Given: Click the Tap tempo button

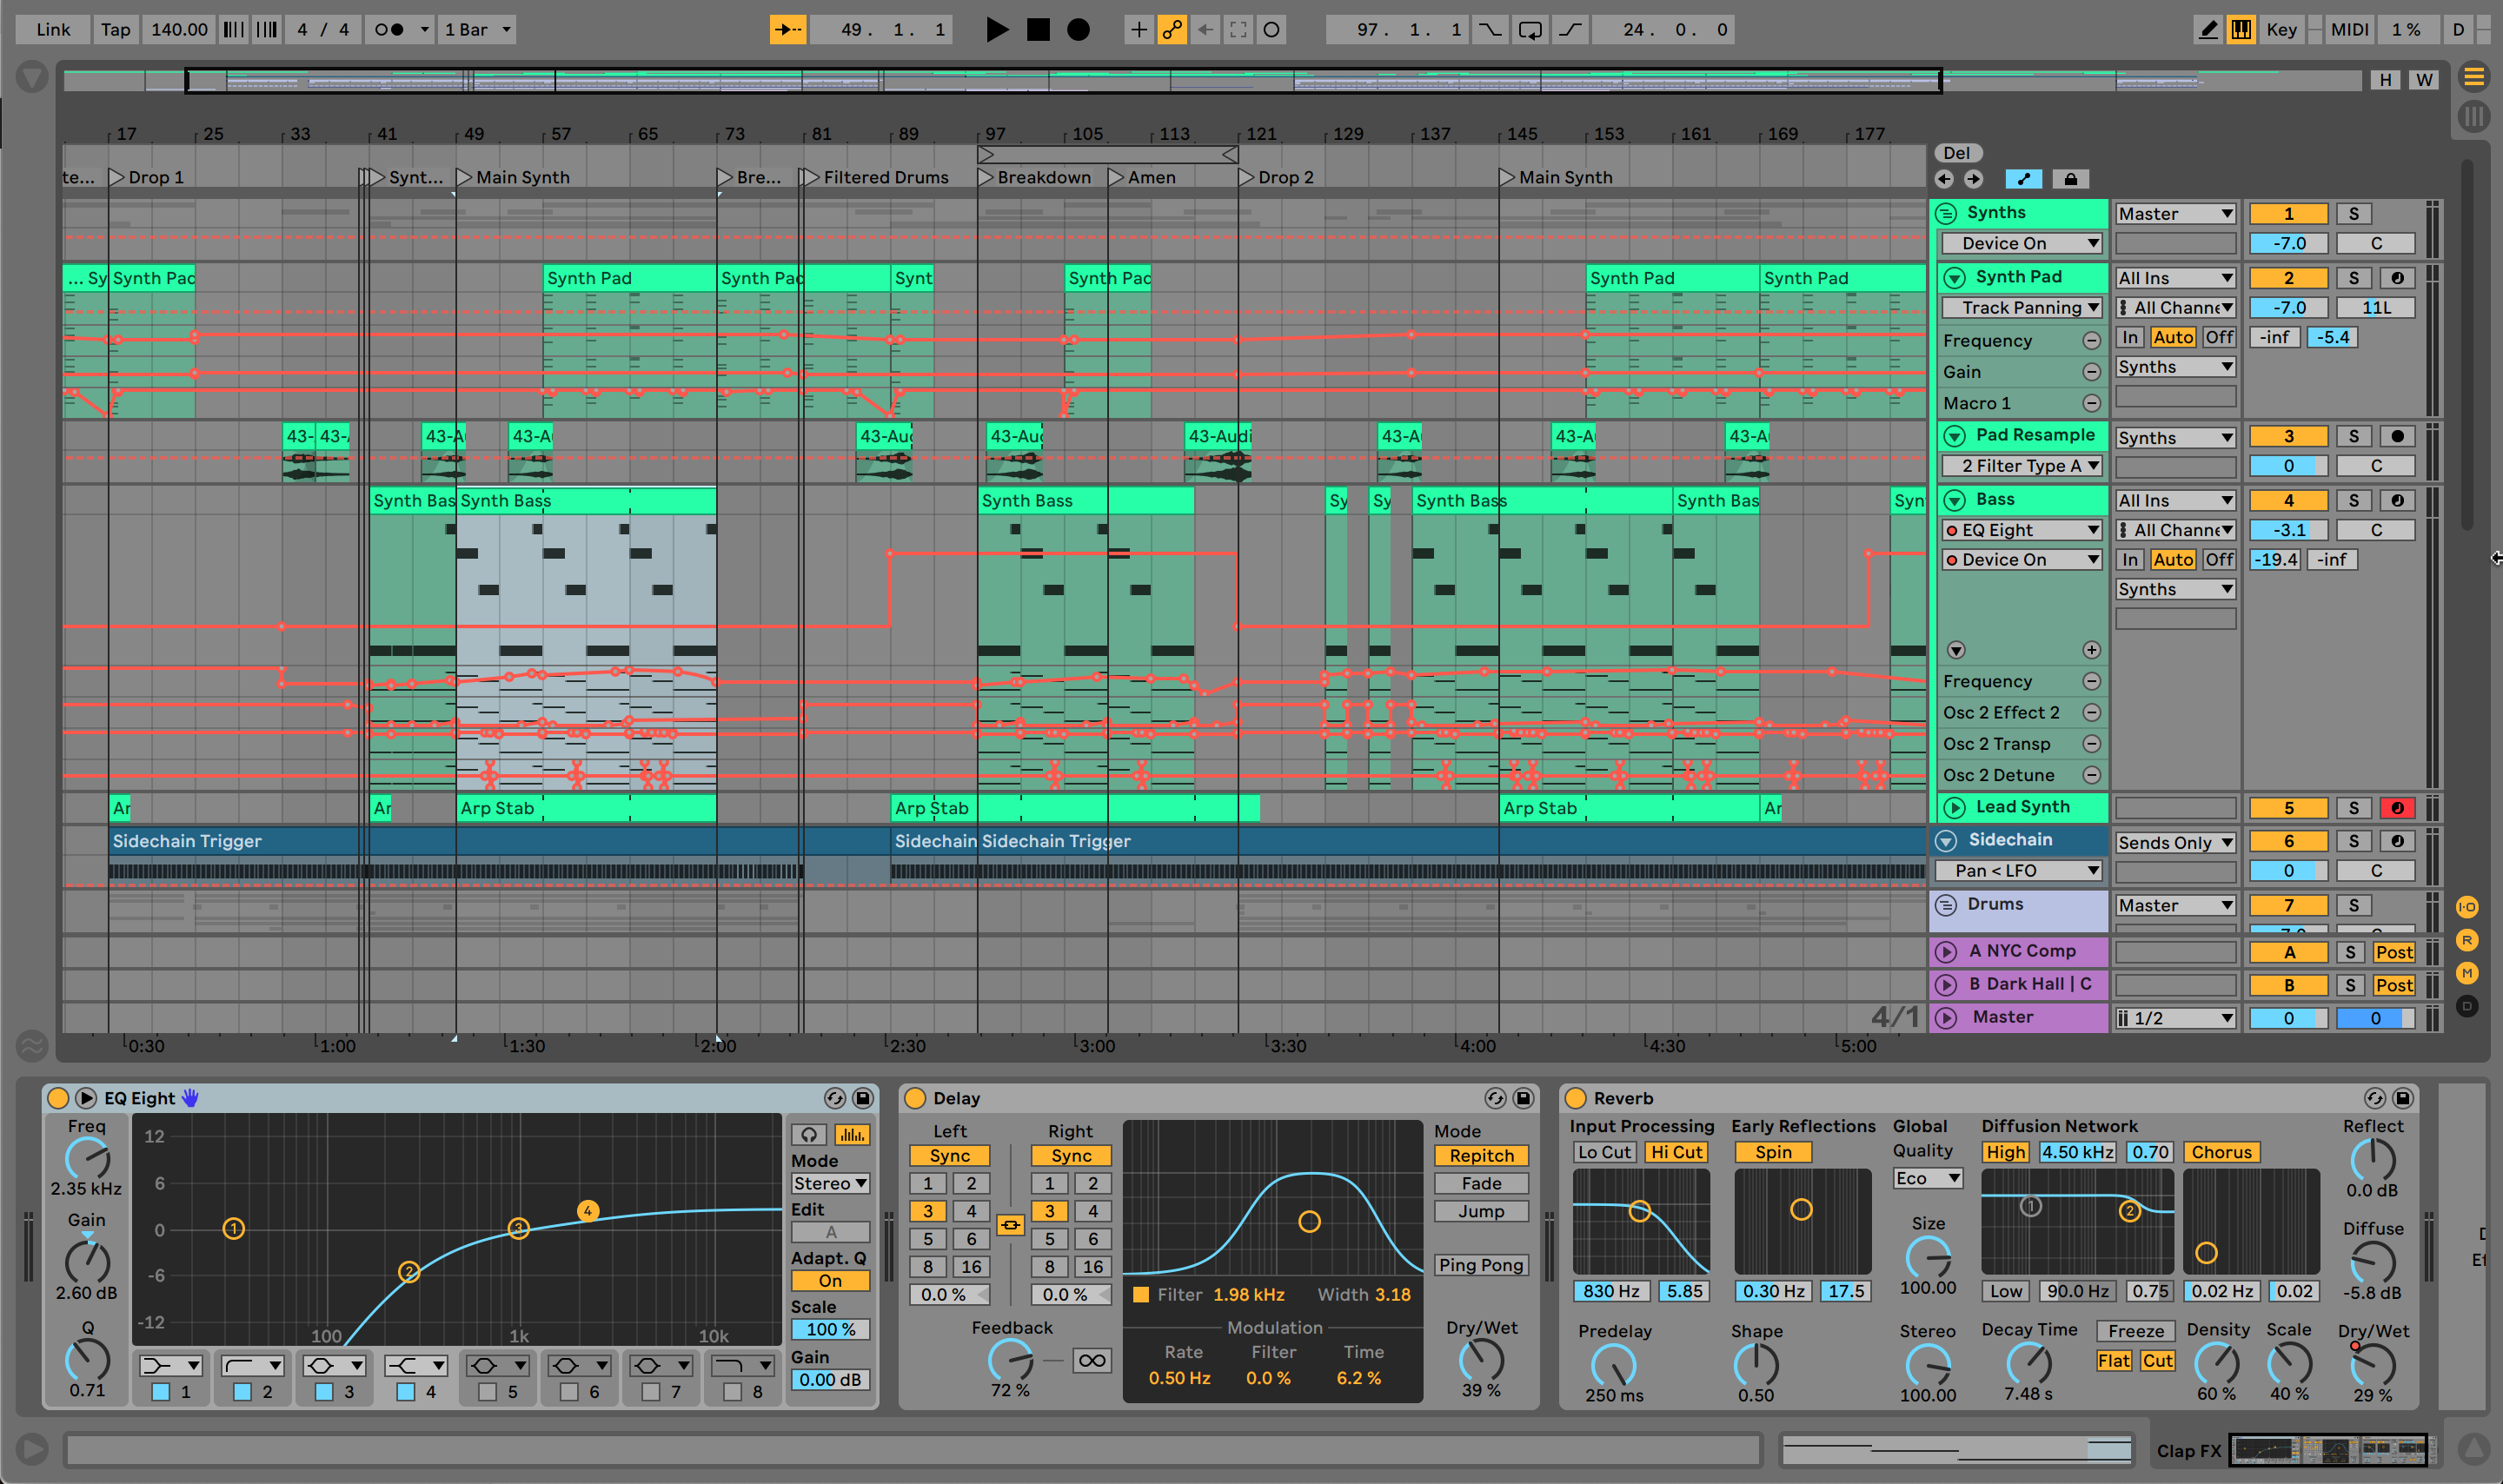Looking at the screenshot, I should pos(115,30).
